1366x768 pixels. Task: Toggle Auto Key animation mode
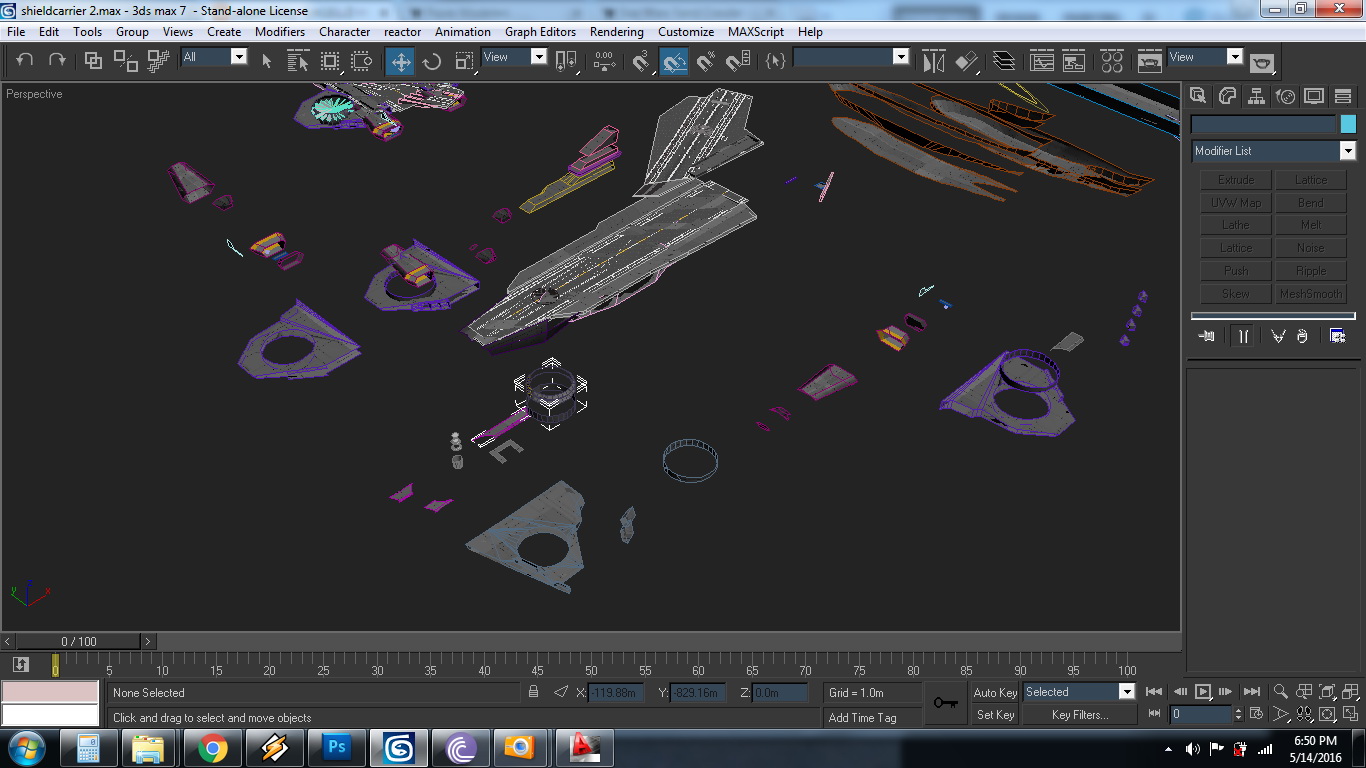[x=995, y=692]
